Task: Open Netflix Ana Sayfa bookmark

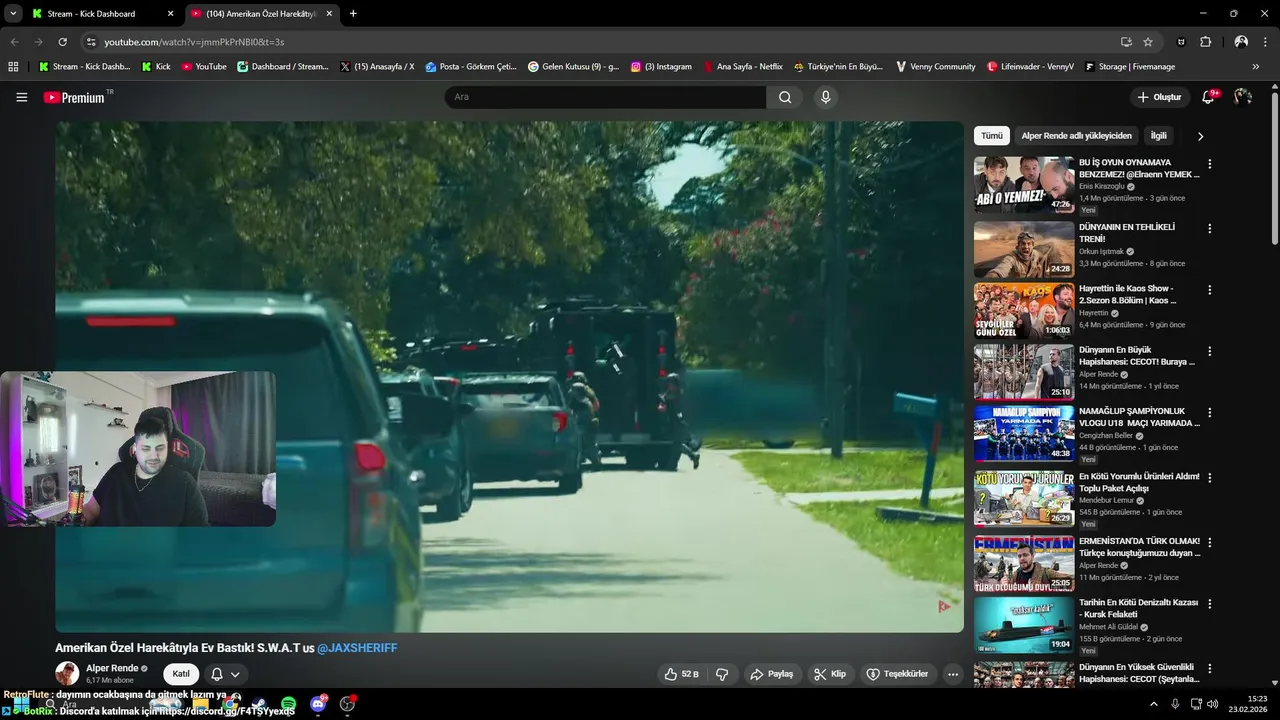Action: pyautogui.click(x=742, y=67)
